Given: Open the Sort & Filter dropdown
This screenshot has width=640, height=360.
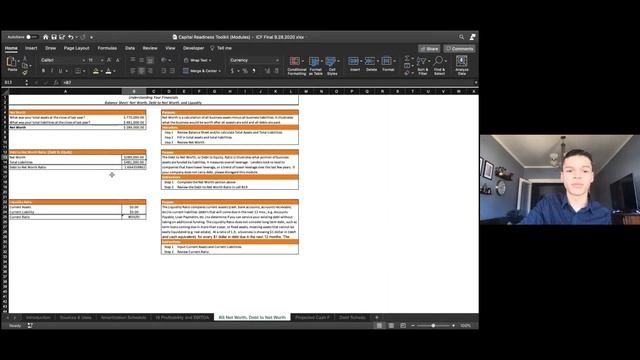Looking at the screenshot, I should tap(422, 66).
